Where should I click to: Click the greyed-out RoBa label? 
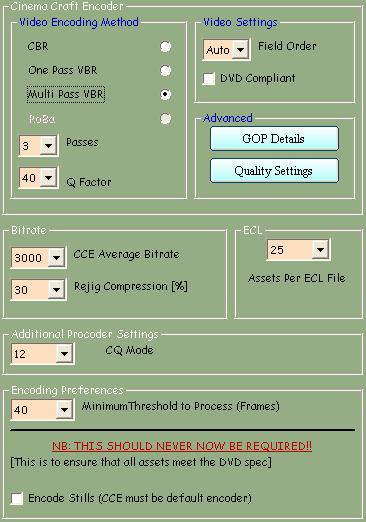click(x=42, y=119)
